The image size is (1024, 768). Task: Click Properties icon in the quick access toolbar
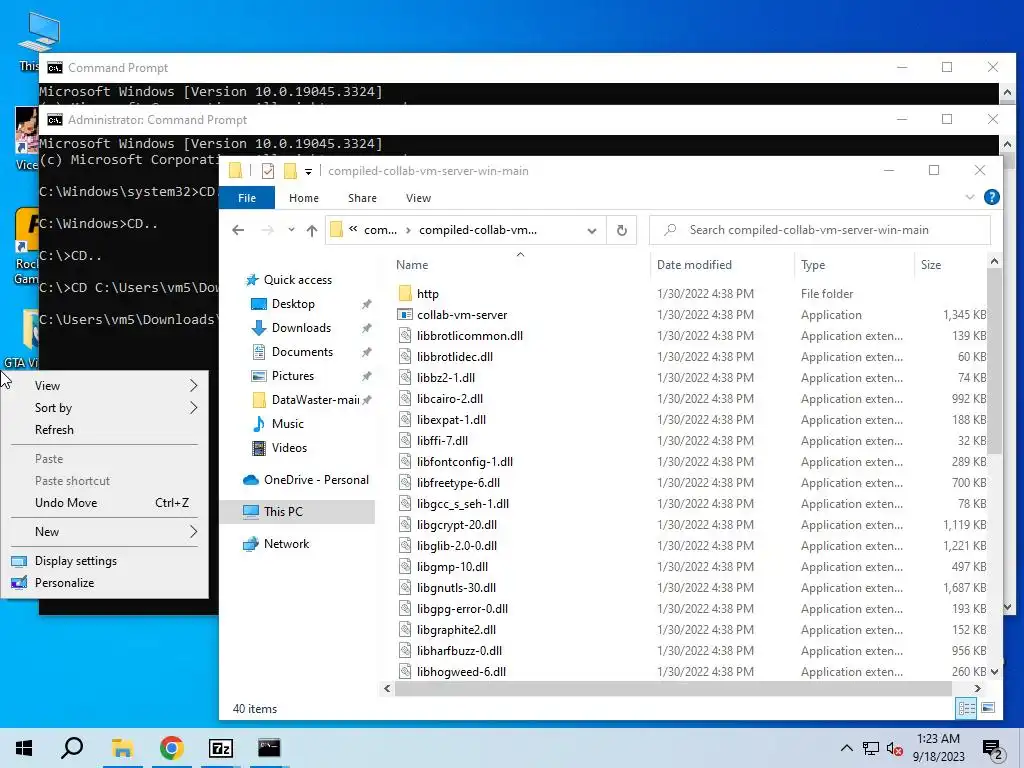coord(268,171)
